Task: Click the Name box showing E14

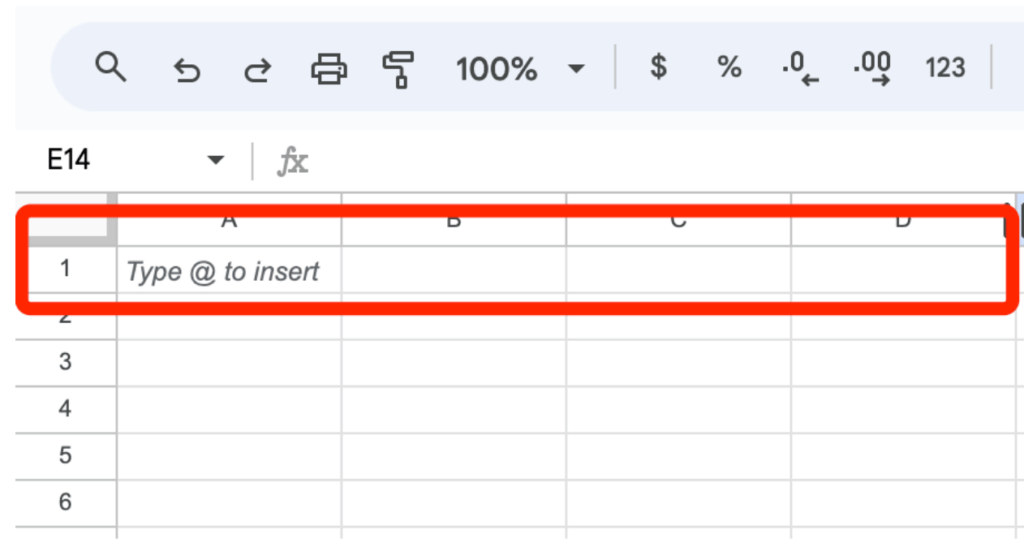Action: (x=110, y=161)
